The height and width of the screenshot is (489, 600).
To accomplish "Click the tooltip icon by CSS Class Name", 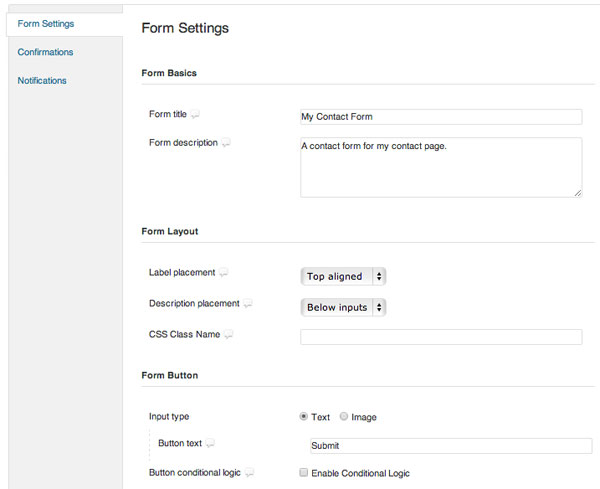I will click(228, 334).
